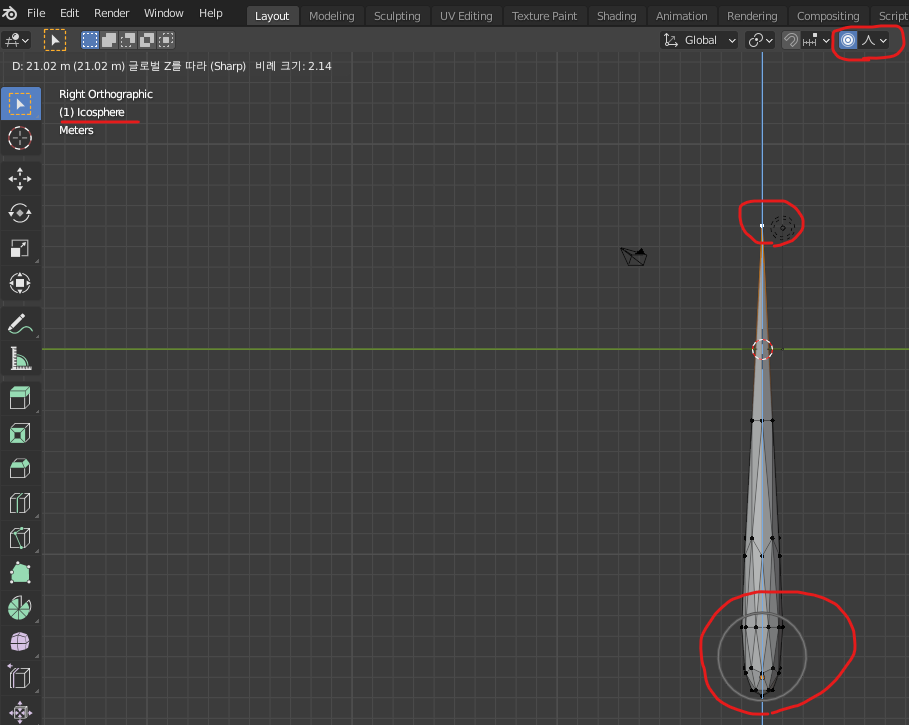The image size is (909, 725).
Task: Select the Spin tool
Action: (20, 608)
